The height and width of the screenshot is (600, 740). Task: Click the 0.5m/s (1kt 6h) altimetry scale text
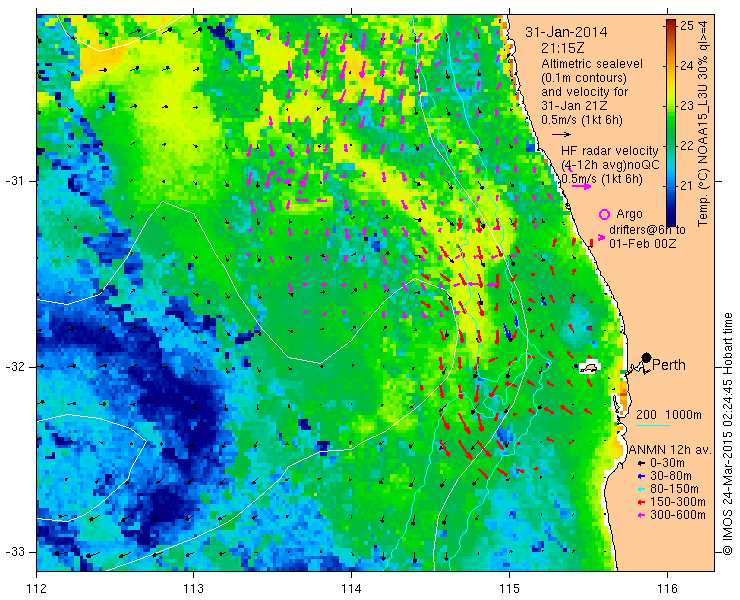(x=581, y=120)
